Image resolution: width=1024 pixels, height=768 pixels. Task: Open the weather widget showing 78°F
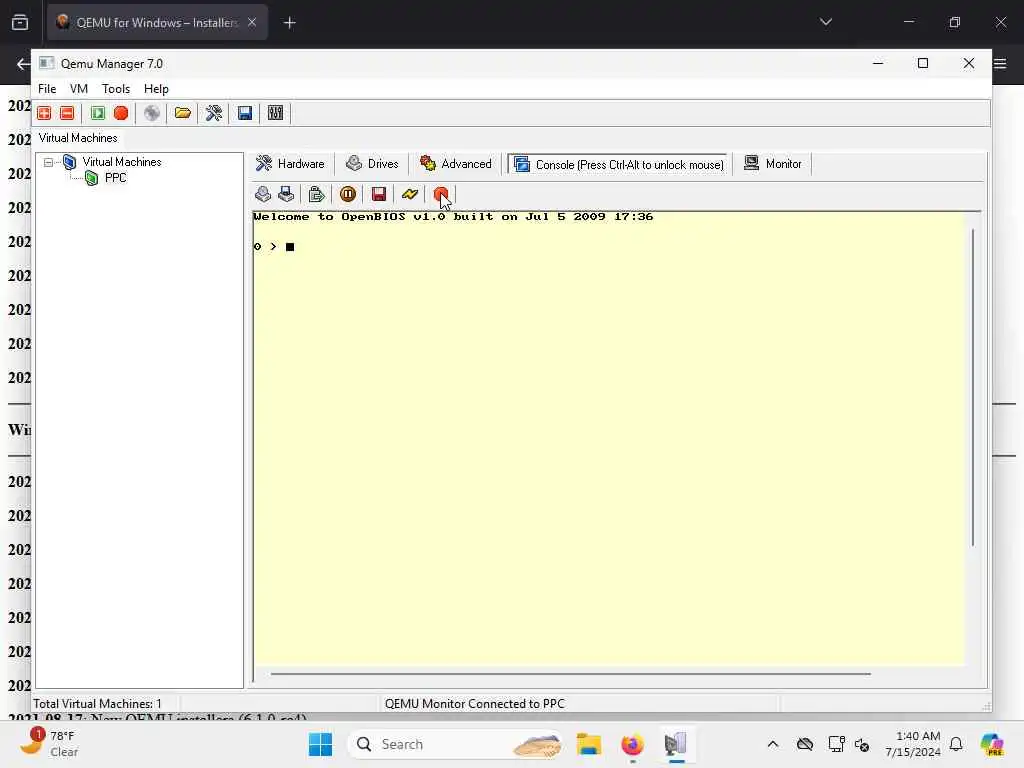click(x=49, y=744)
